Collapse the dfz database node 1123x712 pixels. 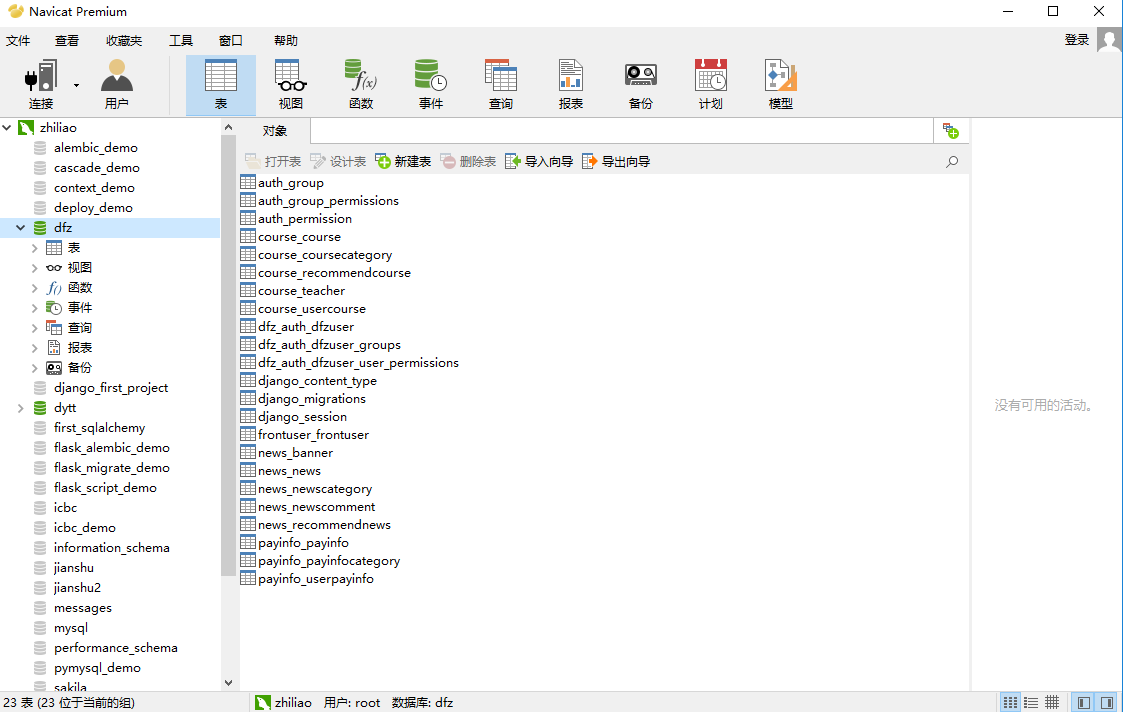(20, 228)
